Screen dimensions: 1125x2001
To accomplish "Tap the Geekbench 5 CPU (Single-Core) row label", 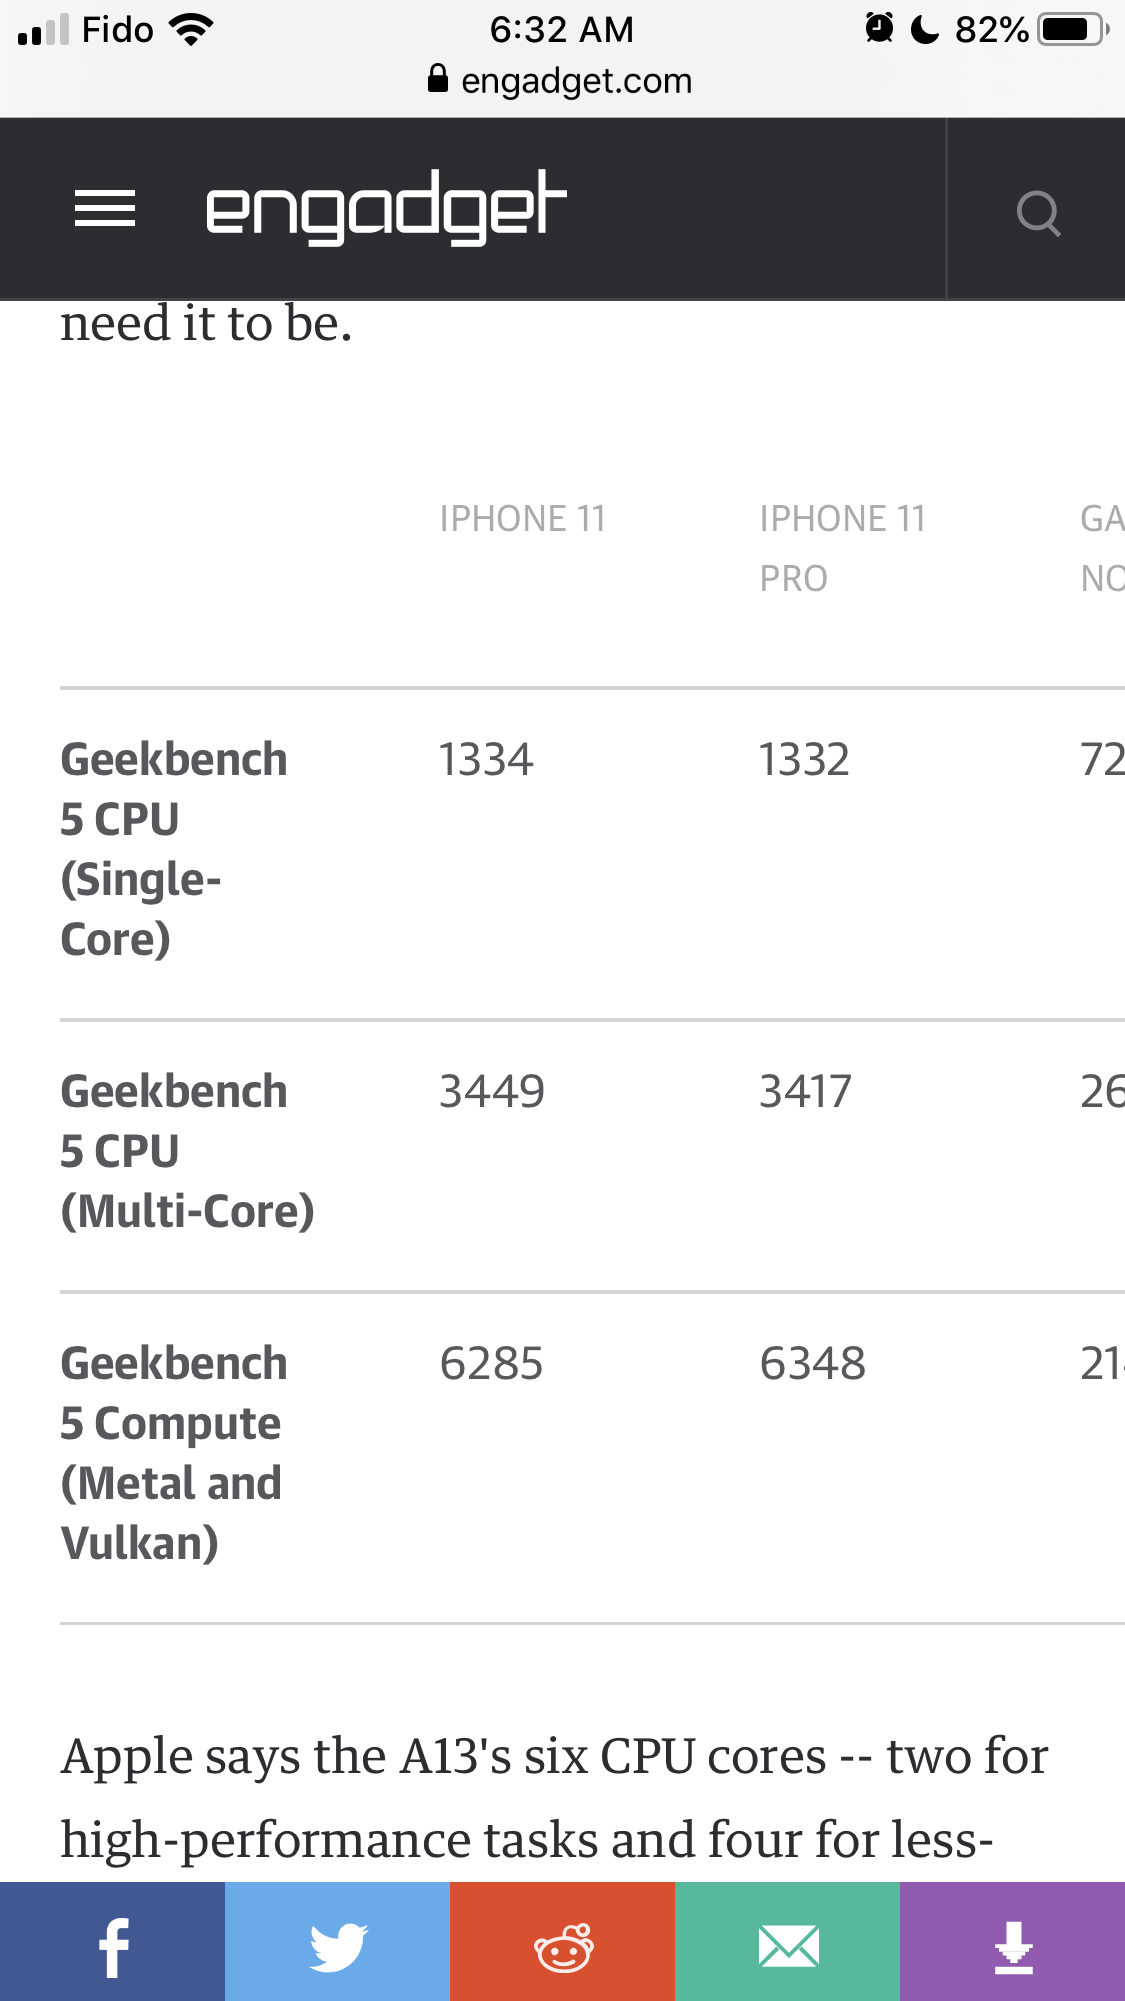I will pos(173,849).
